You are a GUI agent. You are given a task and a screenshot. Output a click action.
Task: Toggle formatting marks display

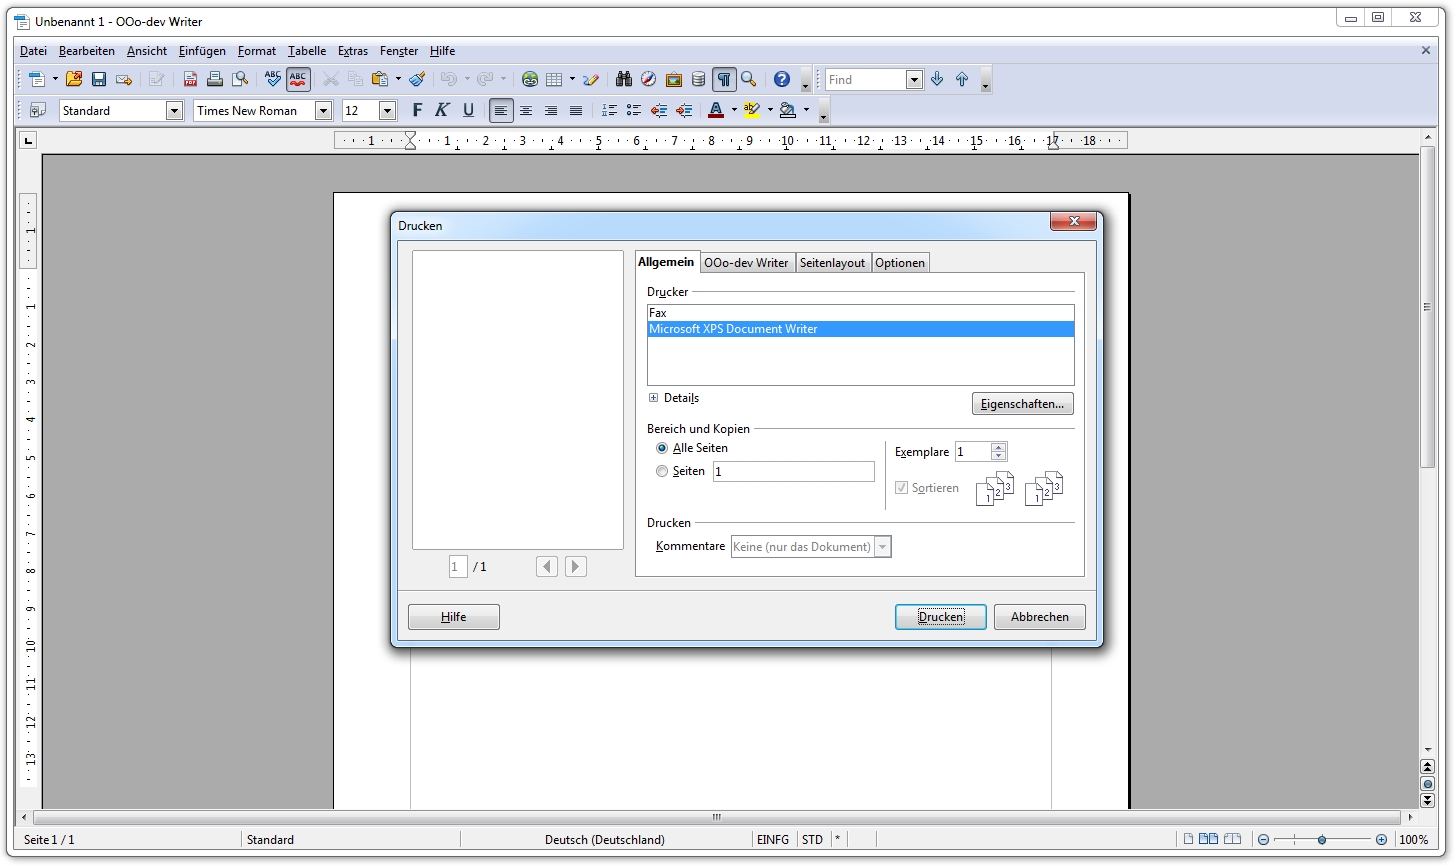click(x=724, y=79)
